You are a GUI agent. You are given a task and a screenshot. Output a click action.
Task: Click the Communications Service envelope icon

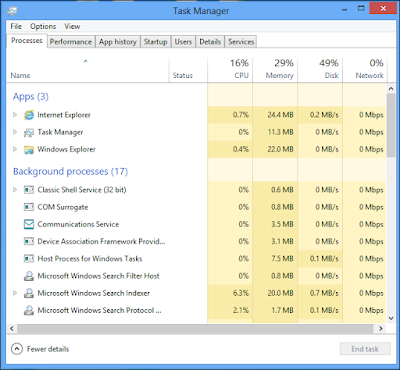pos(29,224)
